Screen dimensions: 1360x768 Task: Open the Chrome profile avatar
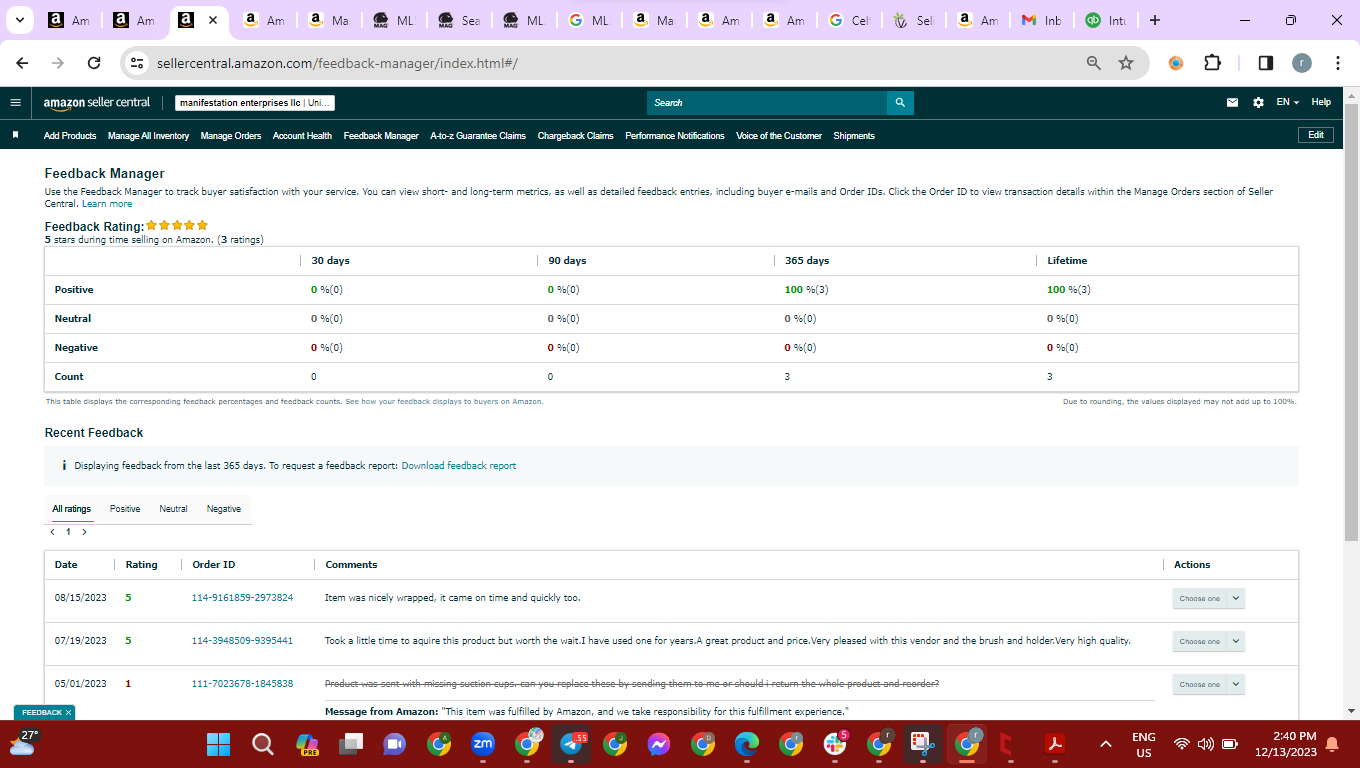point(1301,63)
